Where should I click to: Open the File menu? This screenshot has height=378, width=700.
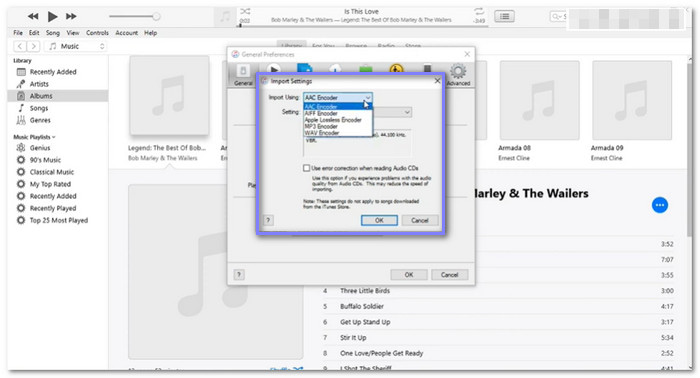18,33
